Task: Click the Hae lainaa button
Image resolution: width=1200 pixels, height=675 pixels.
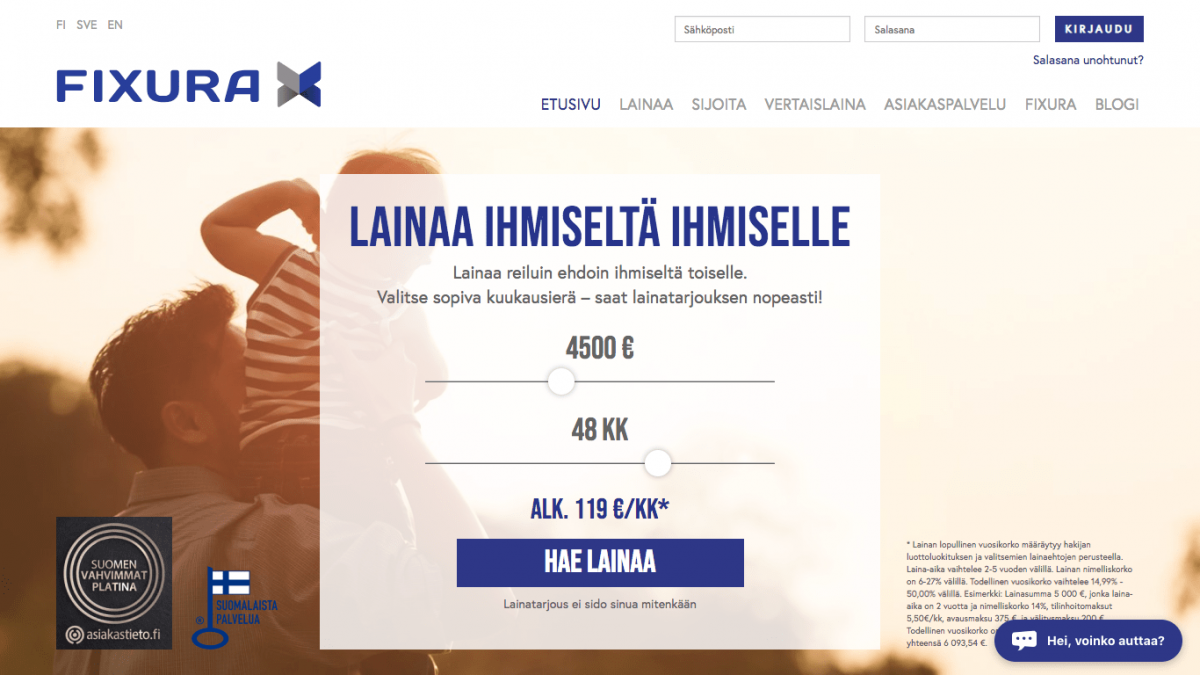Action: [x=600, y=562]
